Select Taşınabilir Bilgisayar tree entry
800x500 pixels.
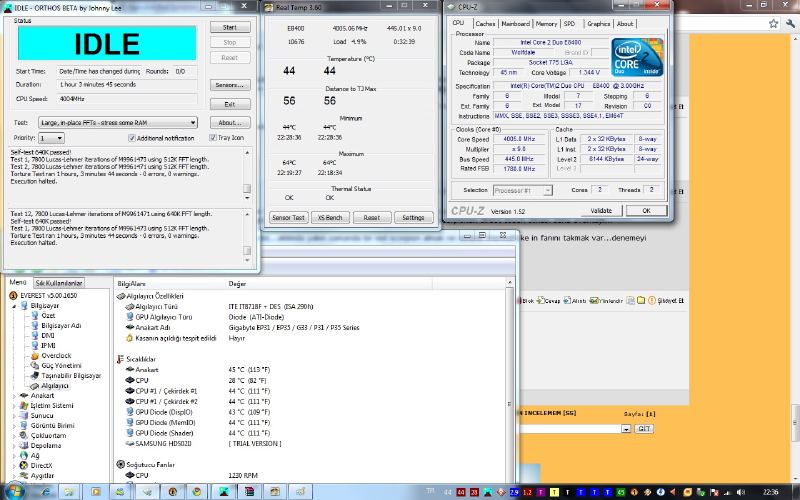[71, 376]
